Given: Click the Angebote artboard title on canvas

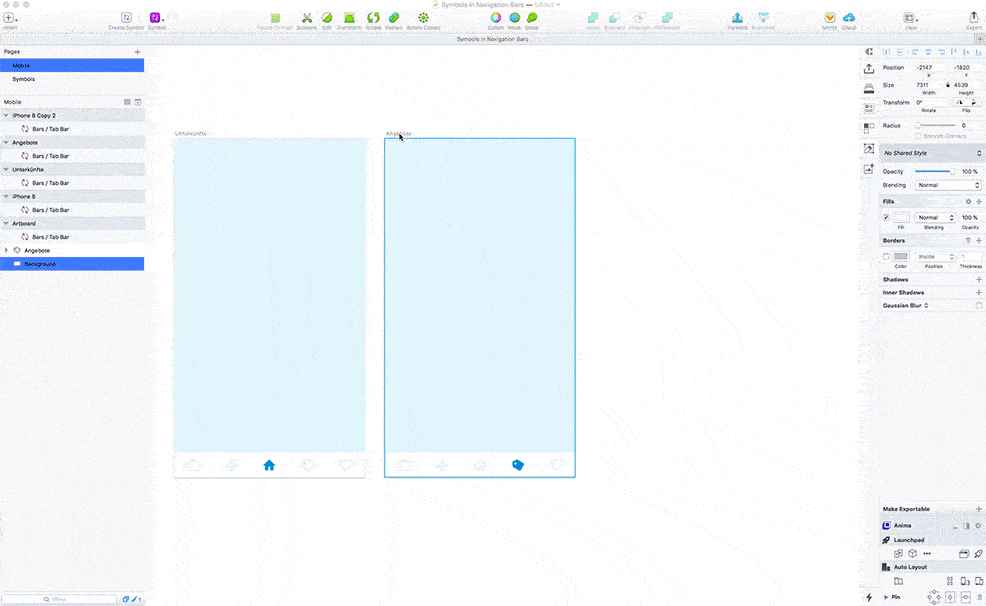Looking at the screenshot, I should click(399, 133).
